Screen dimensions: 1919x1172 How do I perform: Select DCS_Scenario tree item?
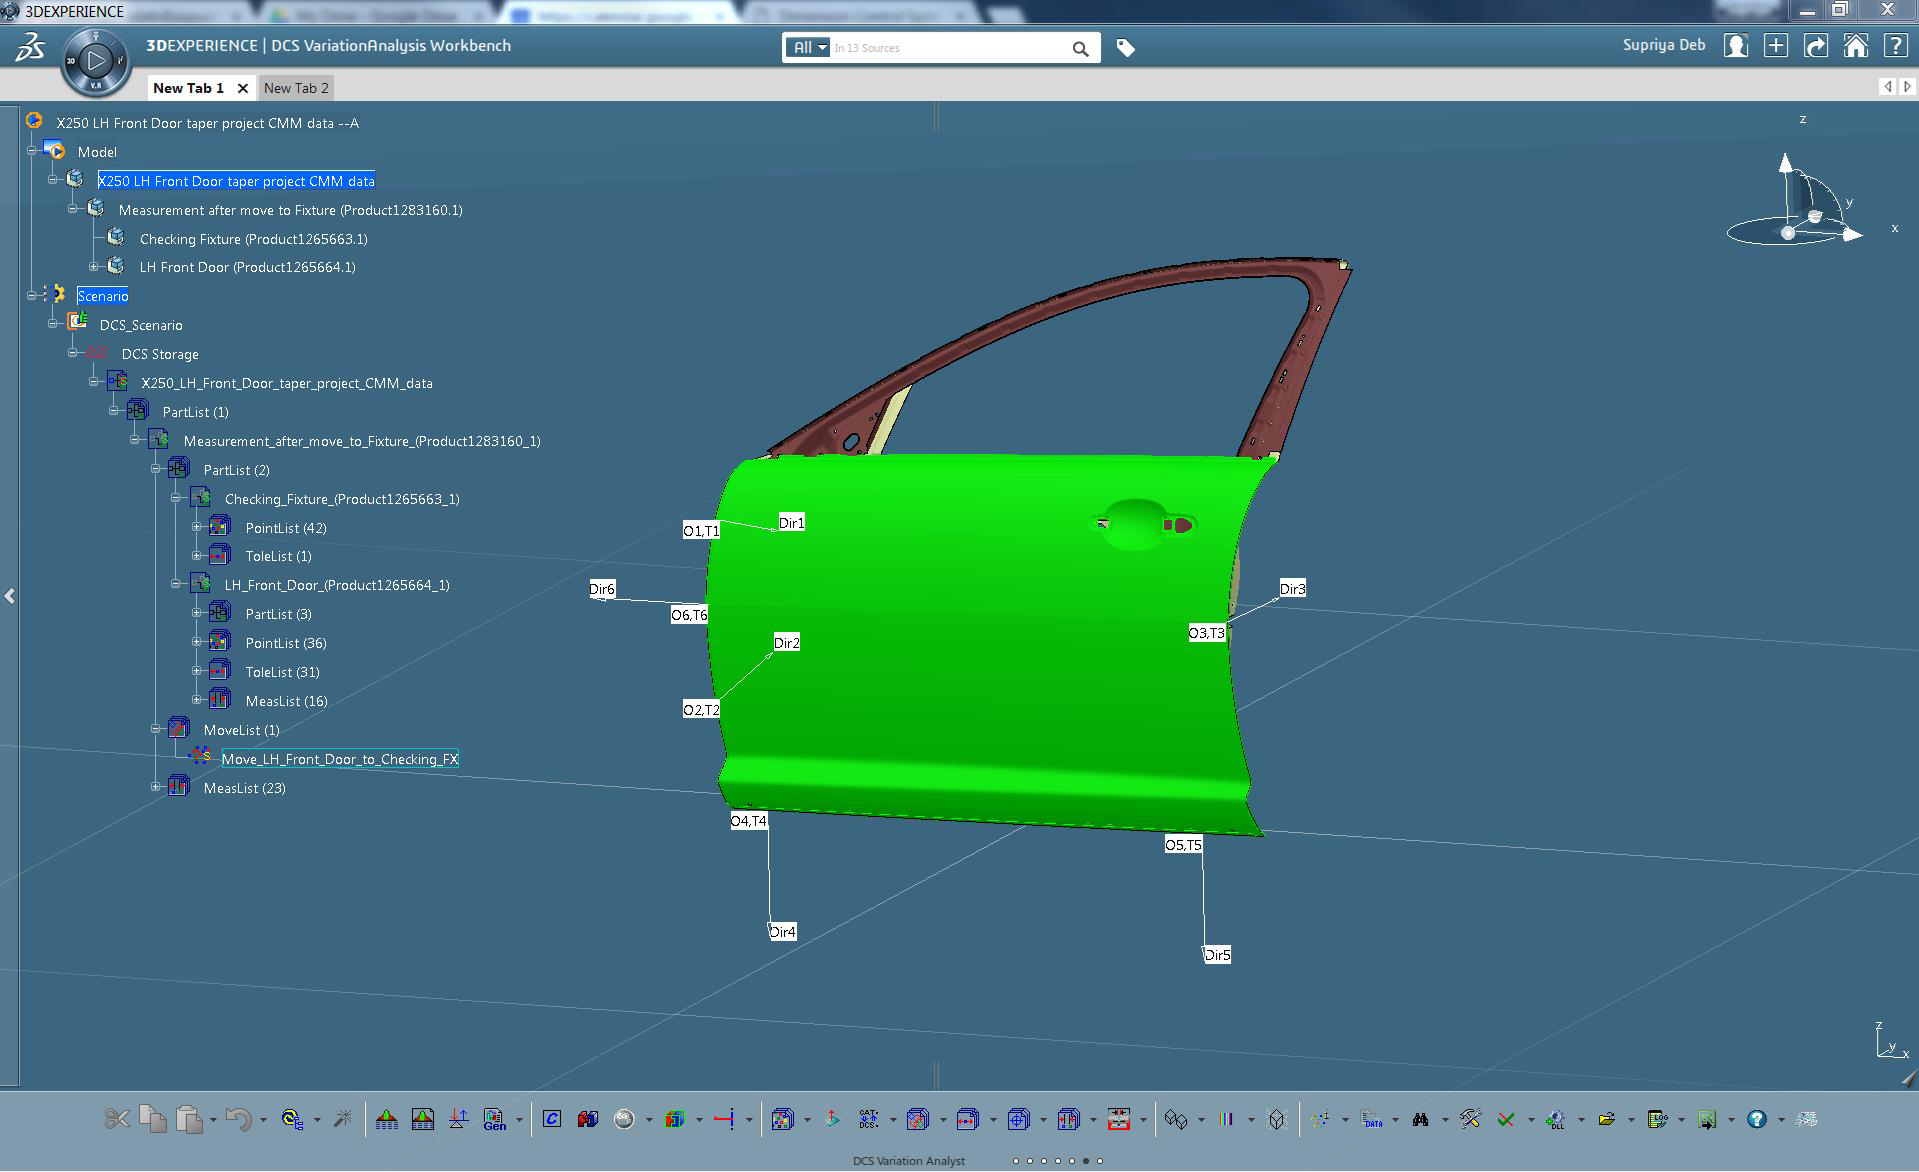coord(141,325)
